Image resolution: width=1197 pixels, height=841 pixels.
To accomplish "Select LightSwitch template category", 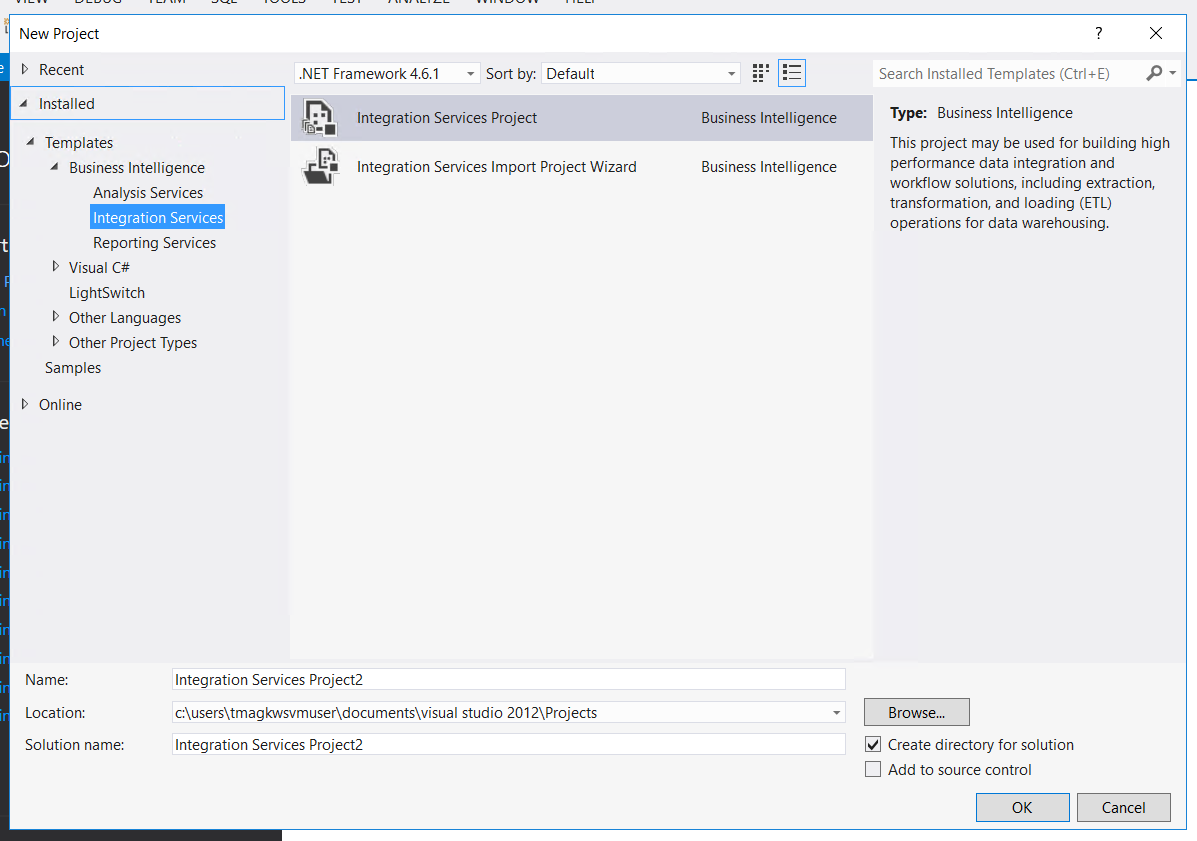I will pos(107,293).
